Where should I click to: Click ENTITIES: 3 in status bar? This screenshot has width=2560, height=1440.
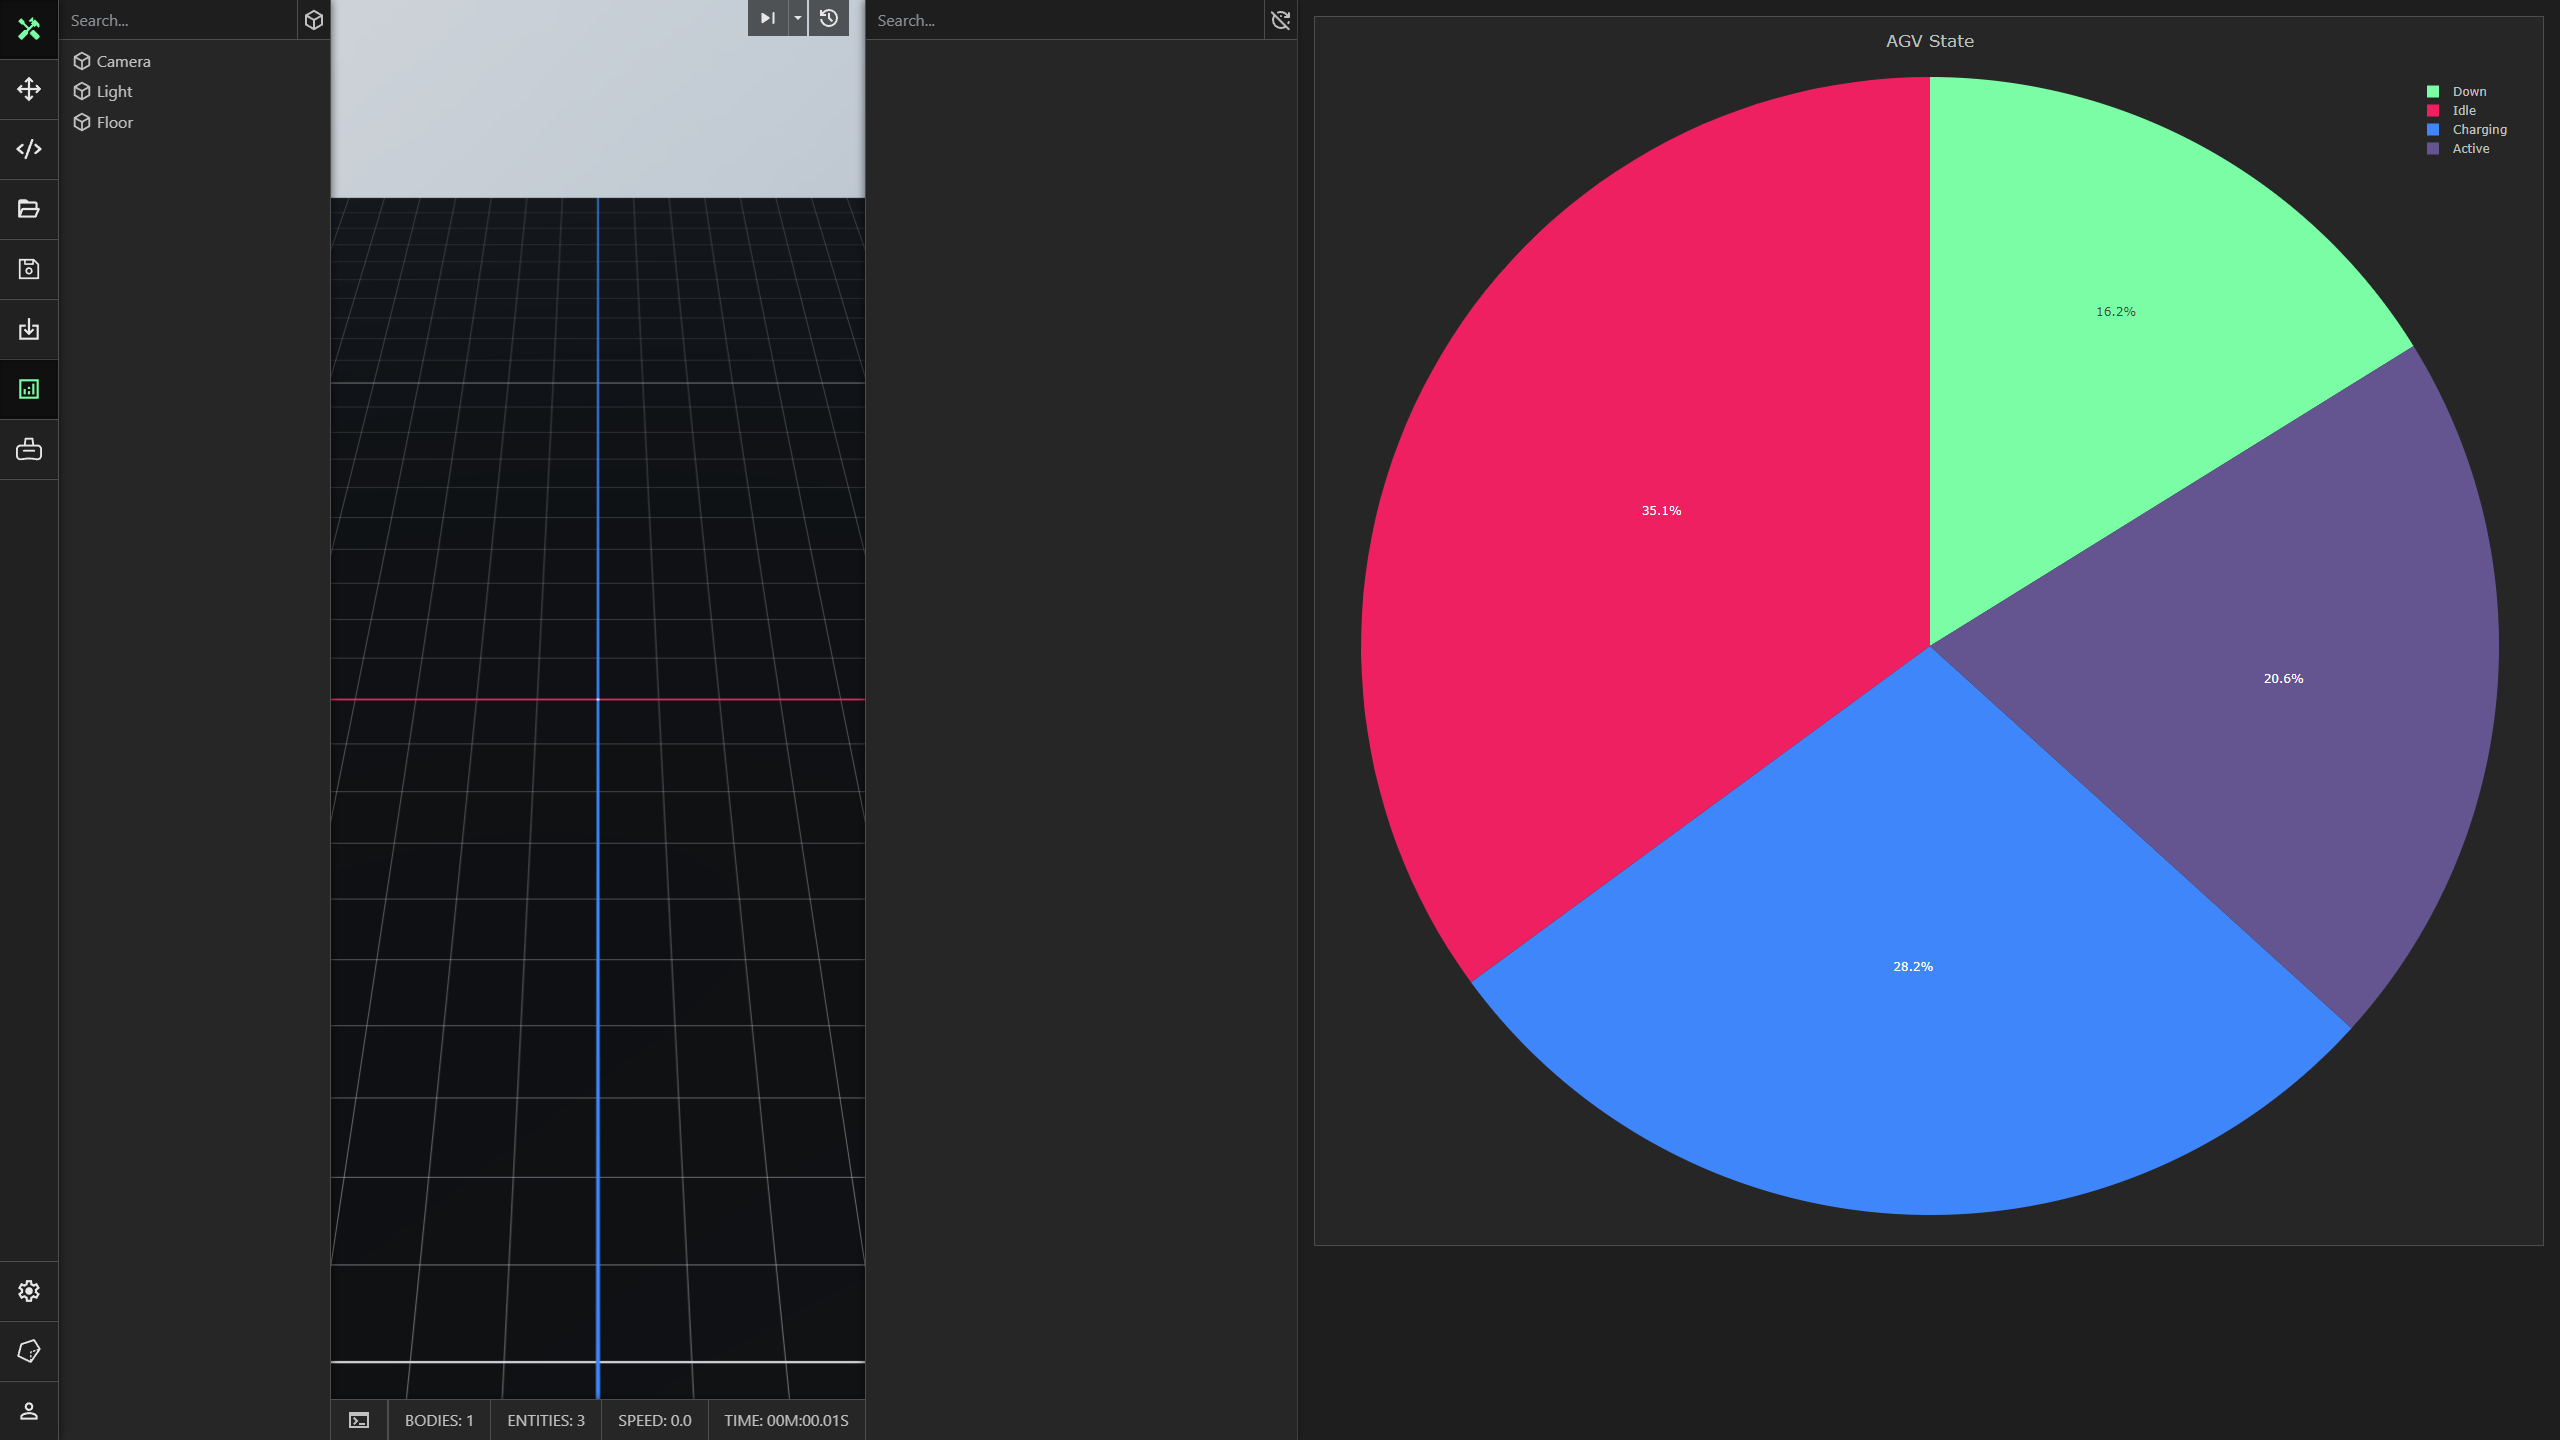546,1420
